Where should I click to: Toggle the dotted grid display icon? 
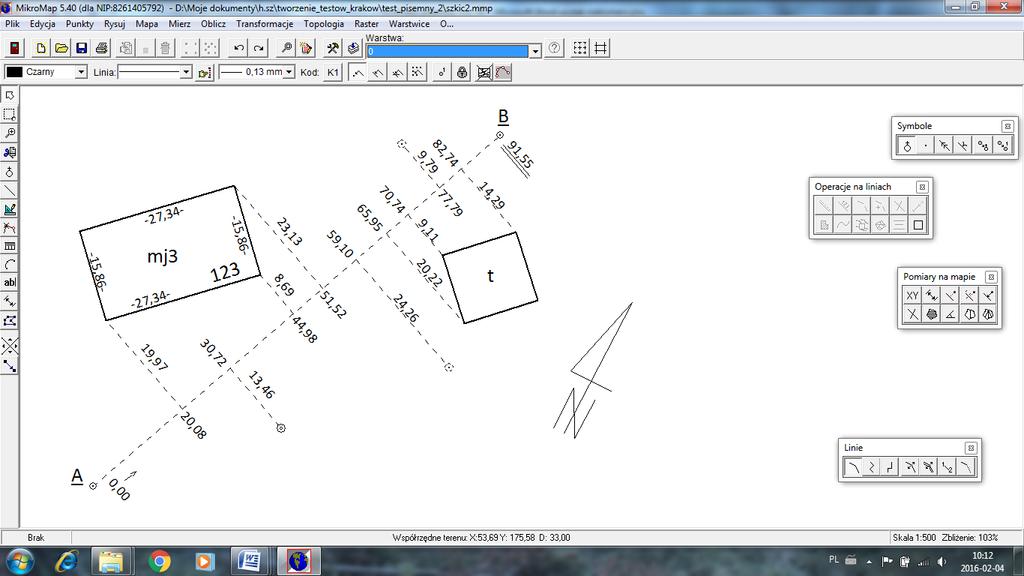[580, 48]
